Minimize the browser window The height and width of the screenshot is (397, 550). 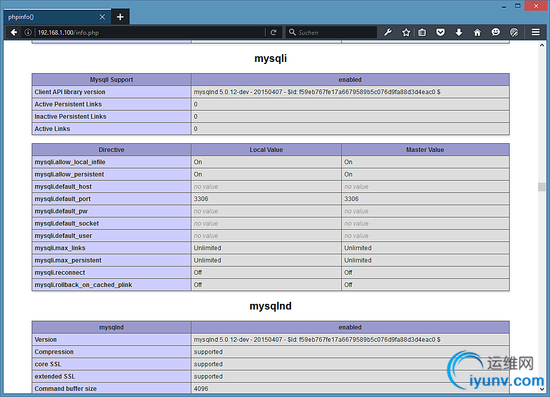[504, 6]
